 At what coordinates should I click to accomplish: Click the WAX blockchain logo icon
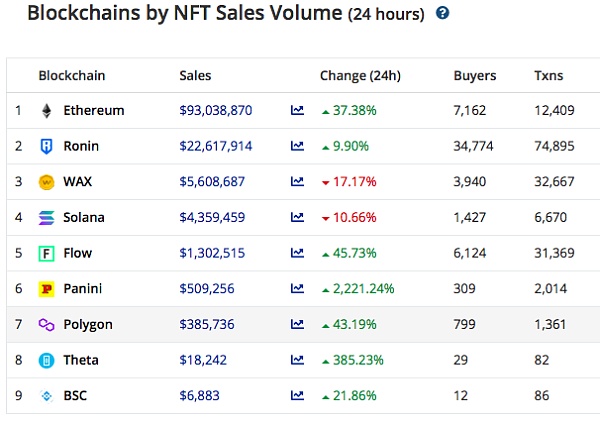pos(46,182)
